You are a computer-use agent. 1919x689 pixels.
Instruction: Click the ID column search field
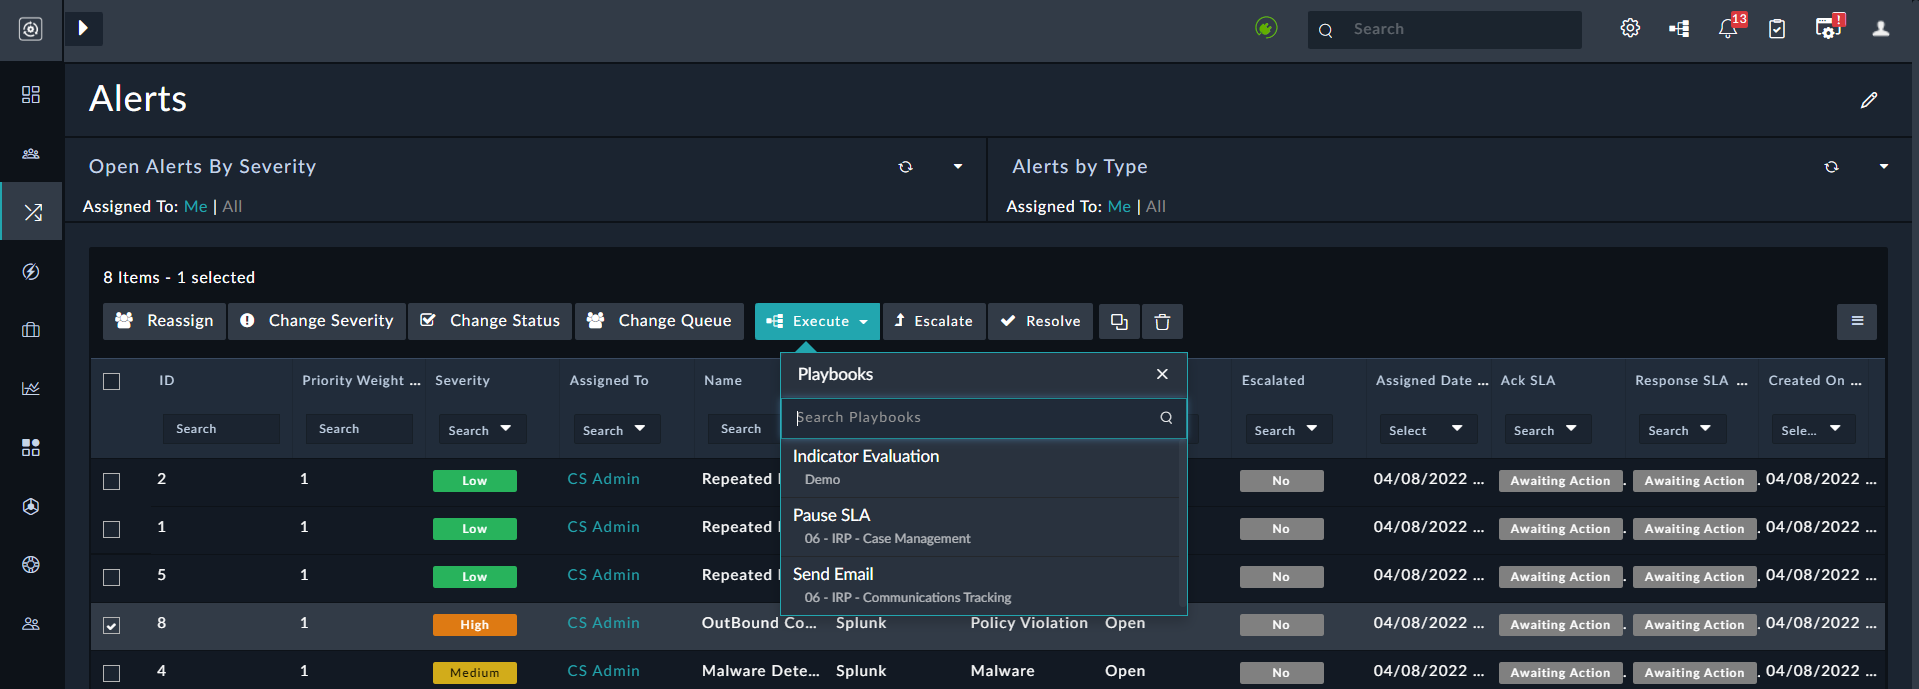221,429
